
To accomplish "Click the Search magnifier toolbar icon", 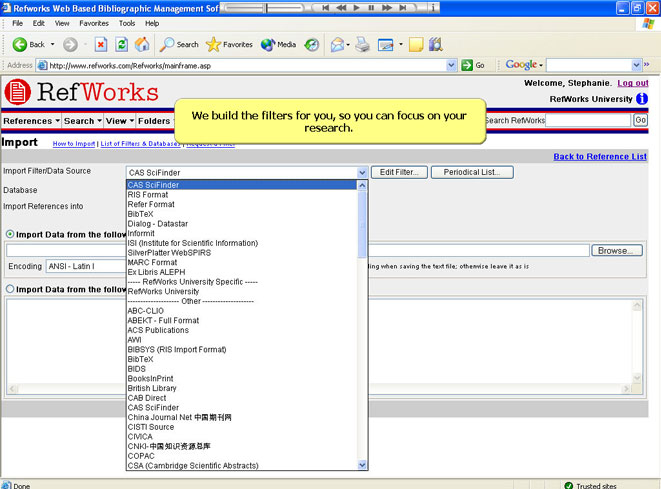I will (x=169, y=44).
